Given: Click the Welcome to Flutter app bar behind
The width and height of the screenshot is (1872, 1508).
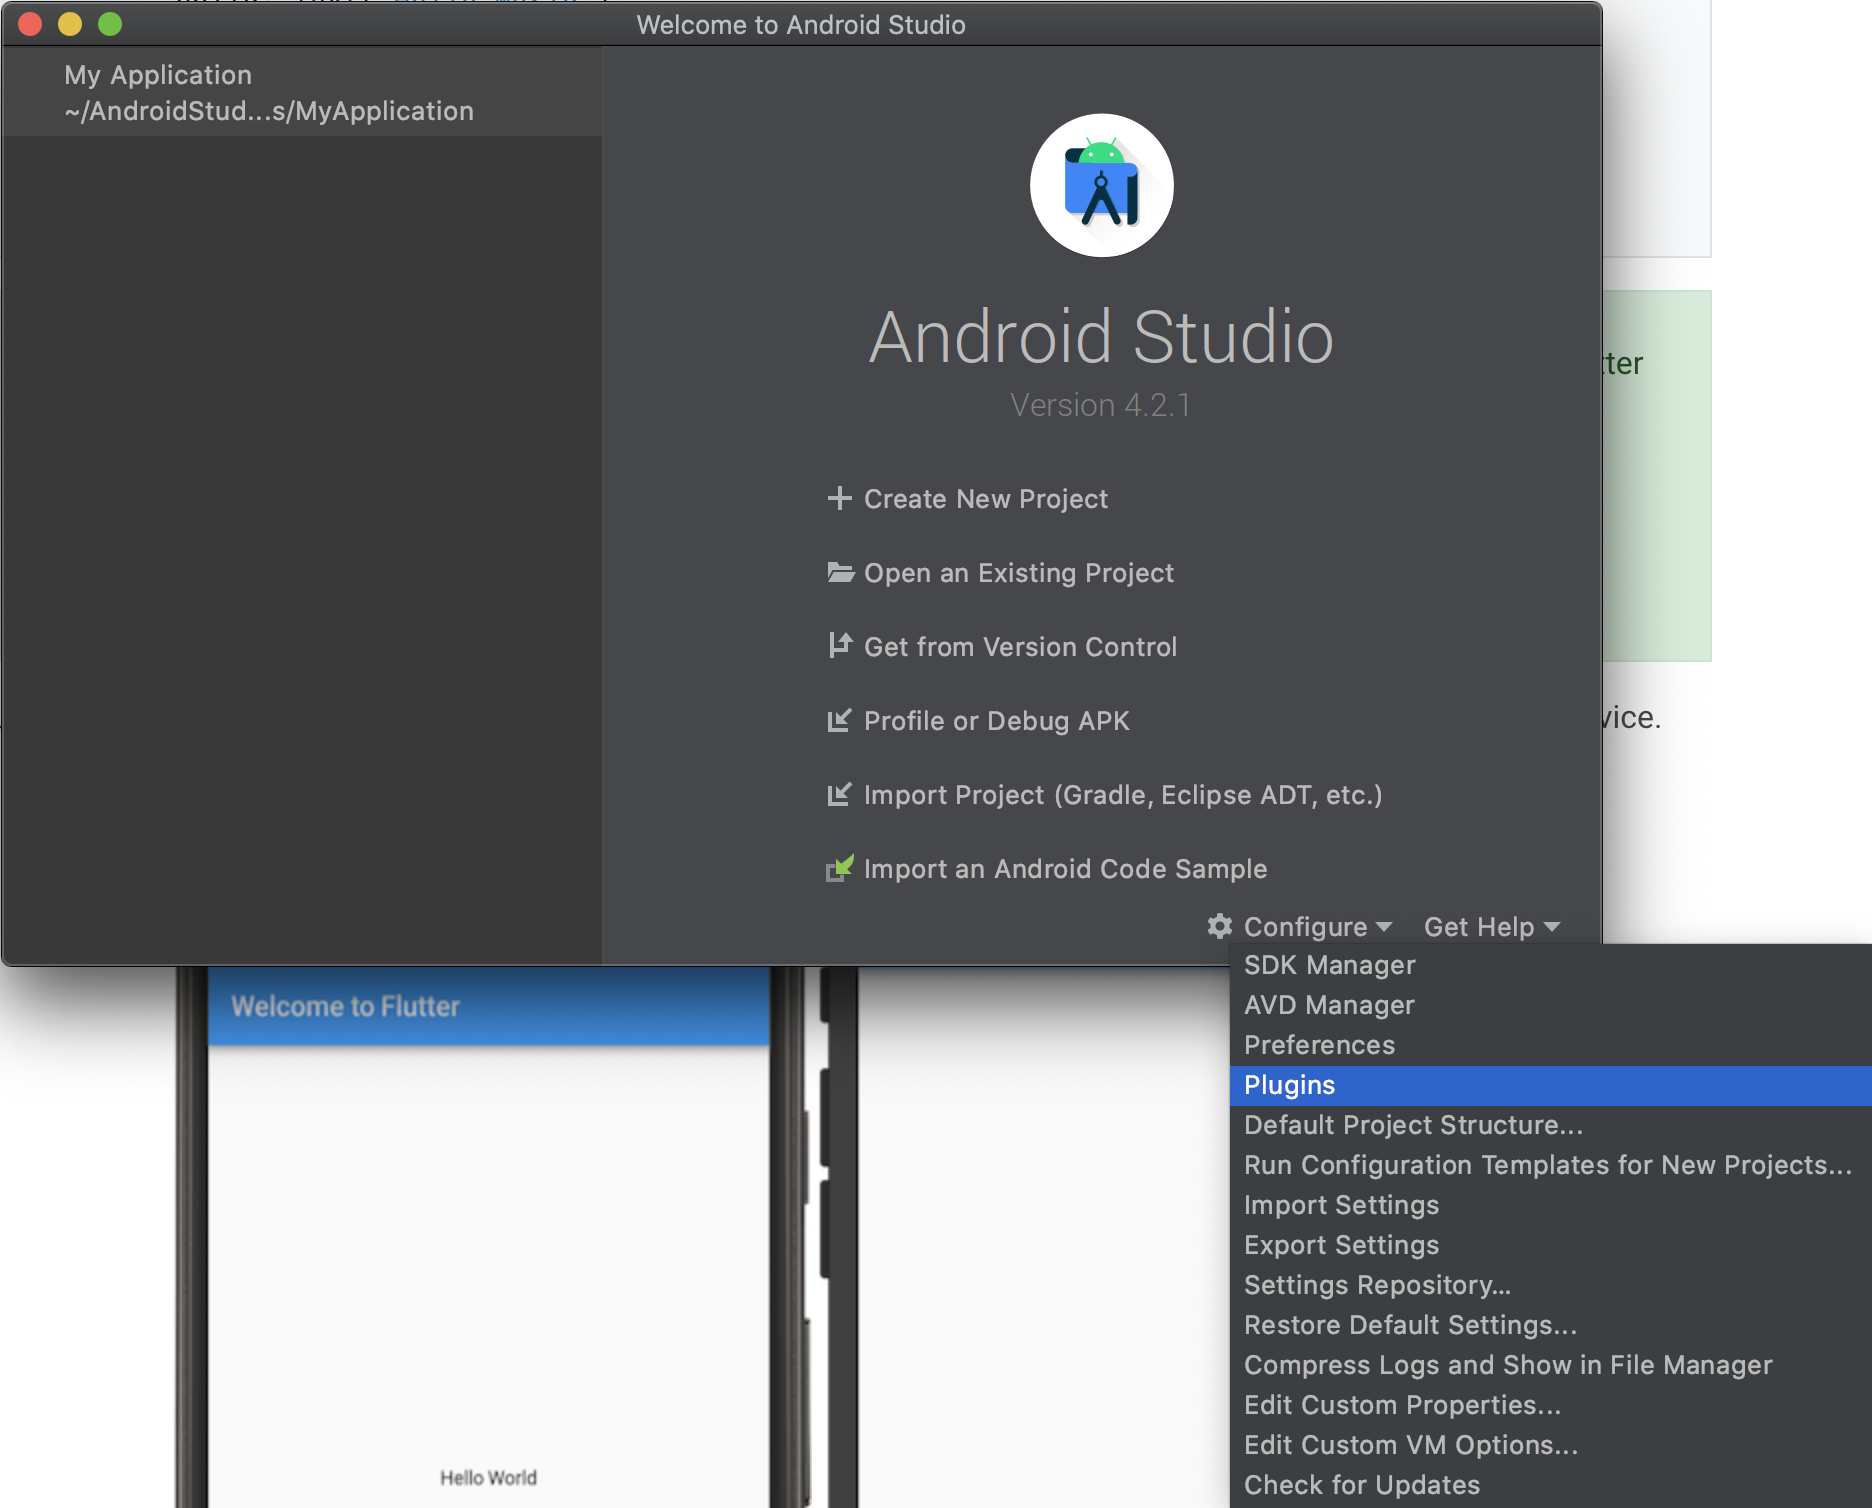Looking at the screenshot, I should click(488, 1006).
